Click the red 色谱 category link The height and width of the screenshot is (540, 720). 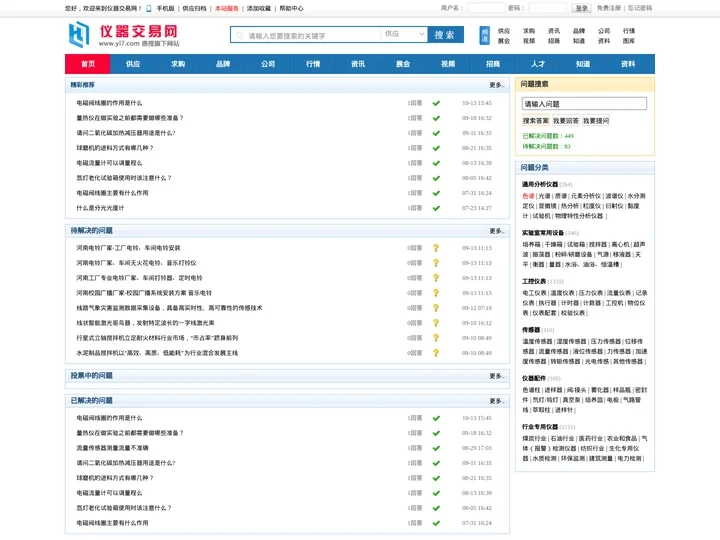tap(528, 196)
